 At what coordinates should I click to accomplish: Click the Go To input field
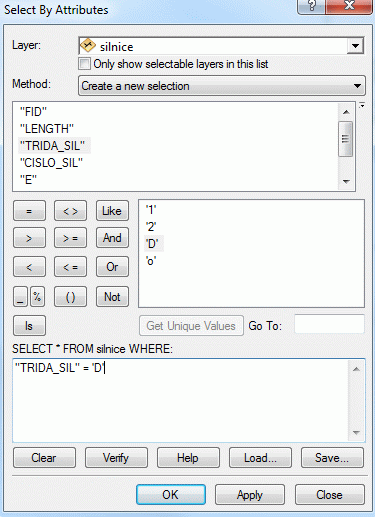pyautogui.click(x=329, y=324)
